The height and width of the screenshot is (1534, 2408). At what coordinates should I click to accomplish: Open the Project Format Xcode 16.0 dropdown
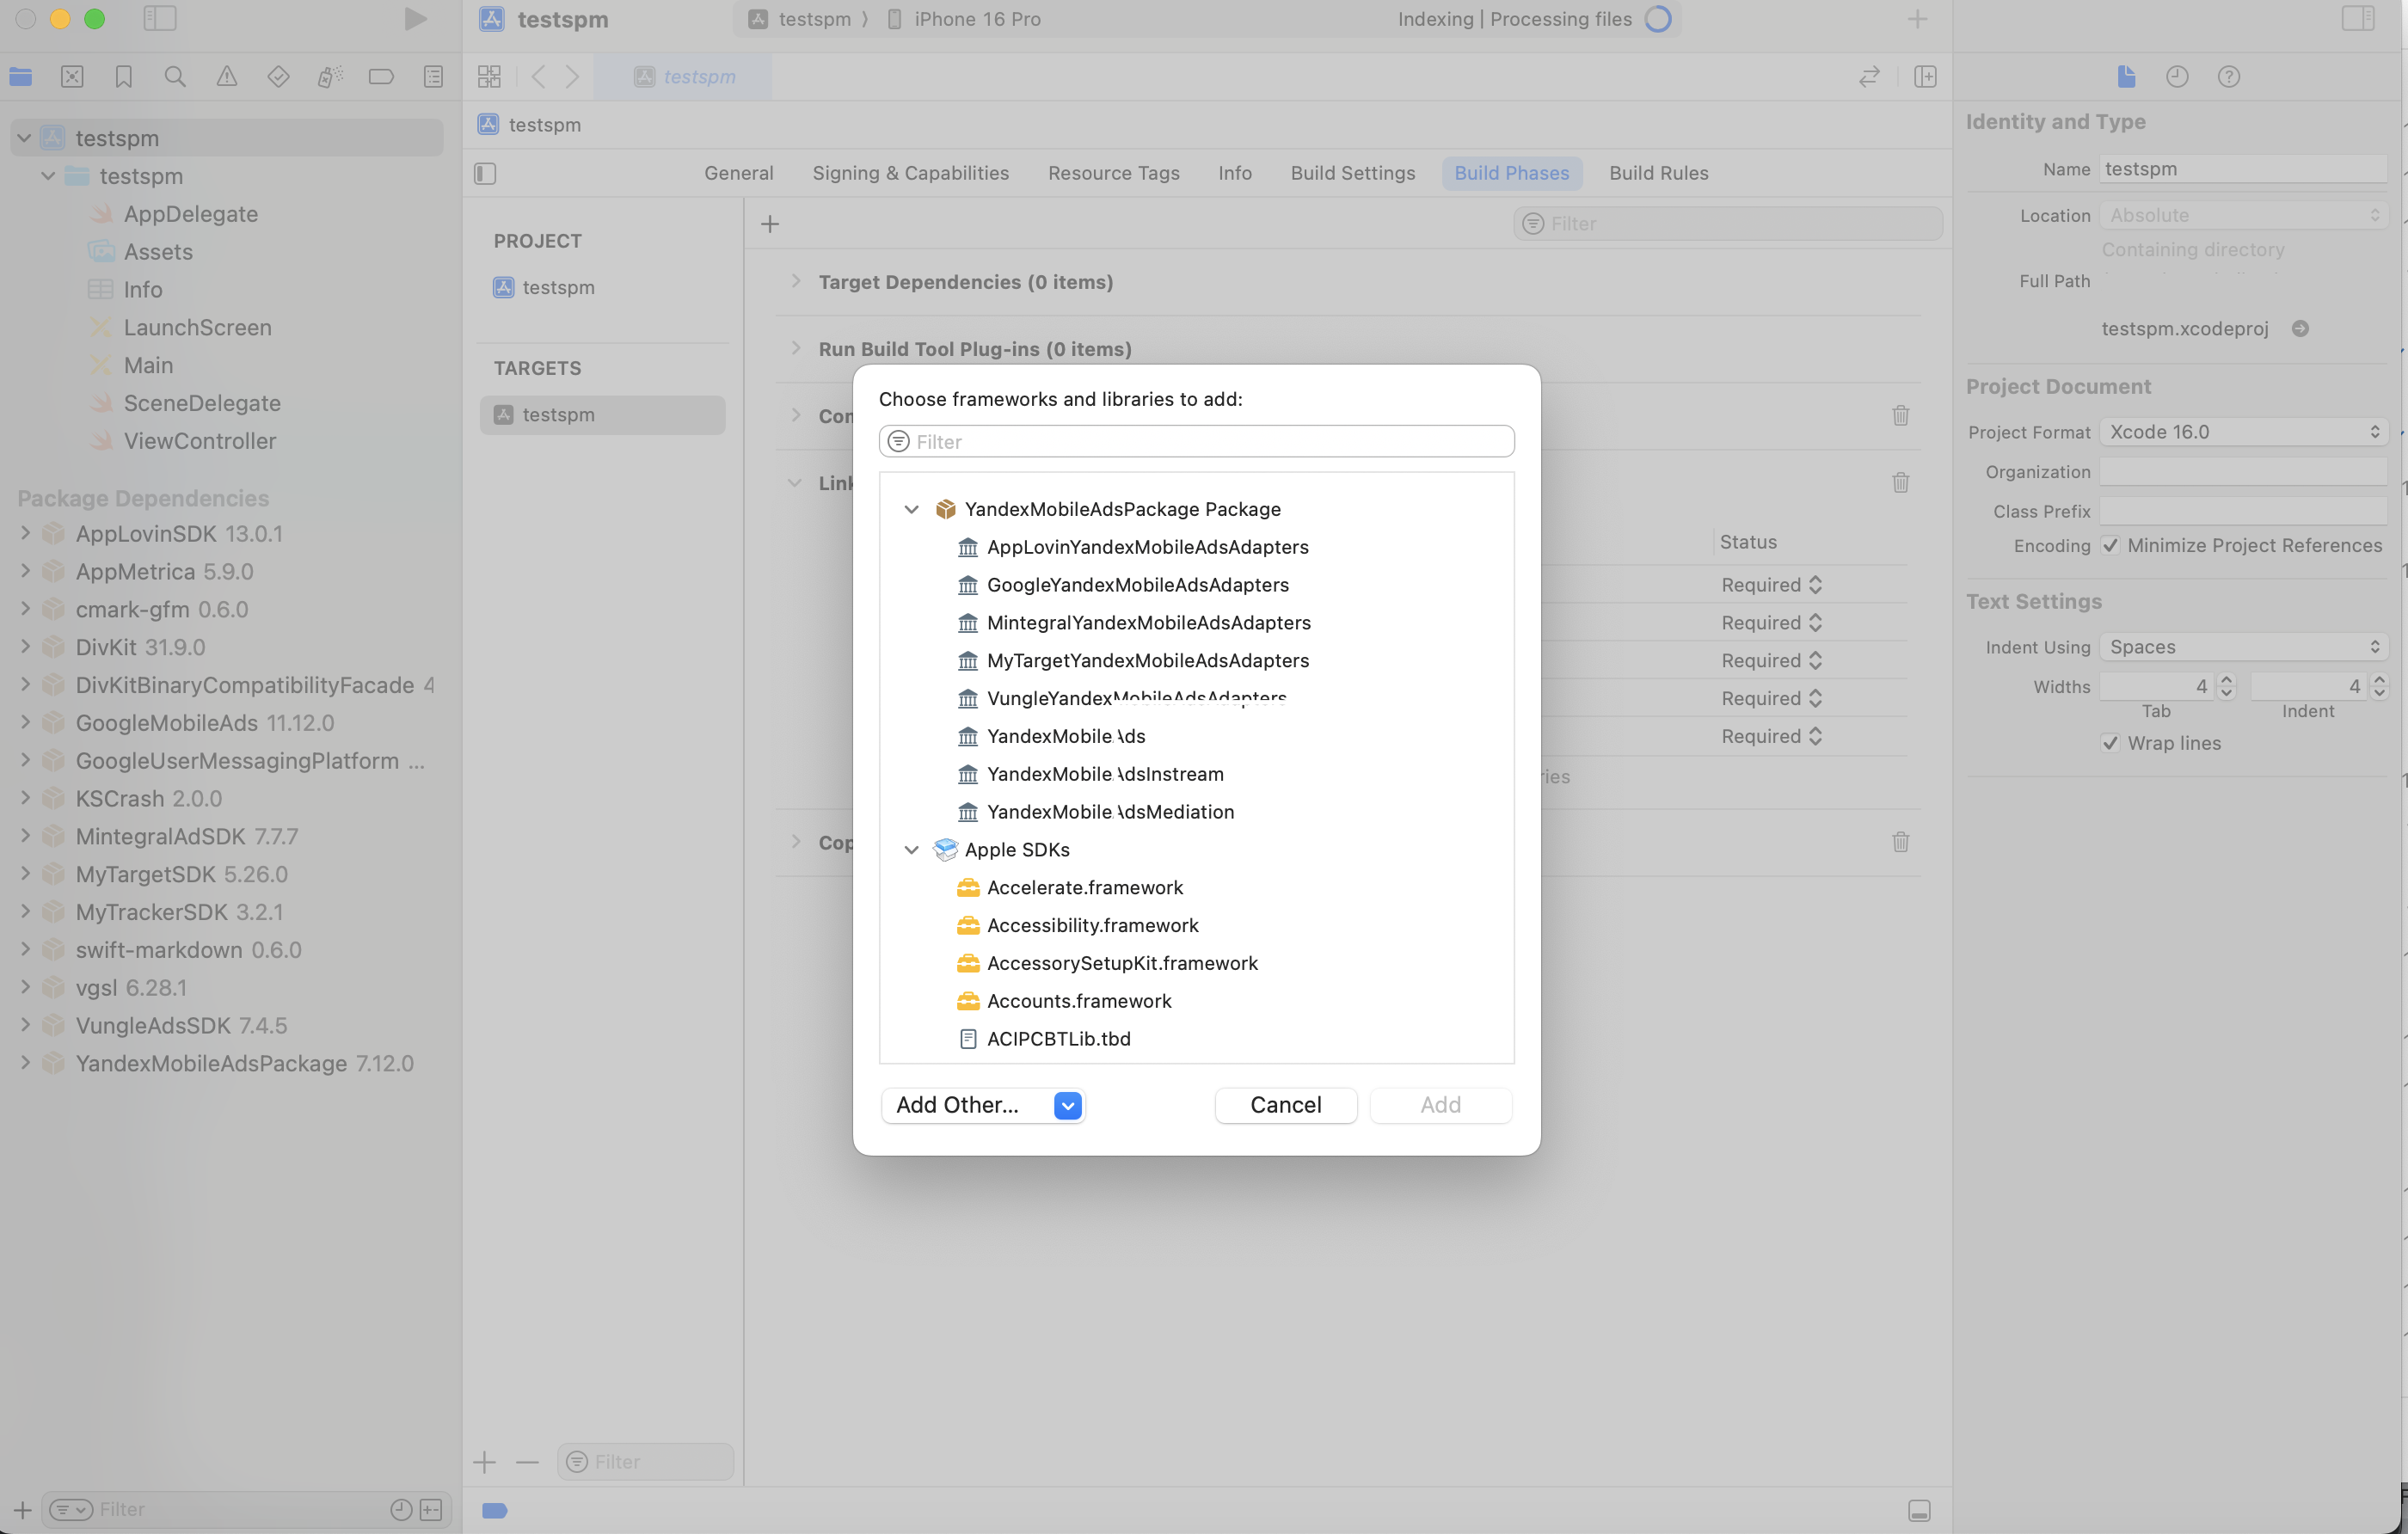tap(2243, 432)
